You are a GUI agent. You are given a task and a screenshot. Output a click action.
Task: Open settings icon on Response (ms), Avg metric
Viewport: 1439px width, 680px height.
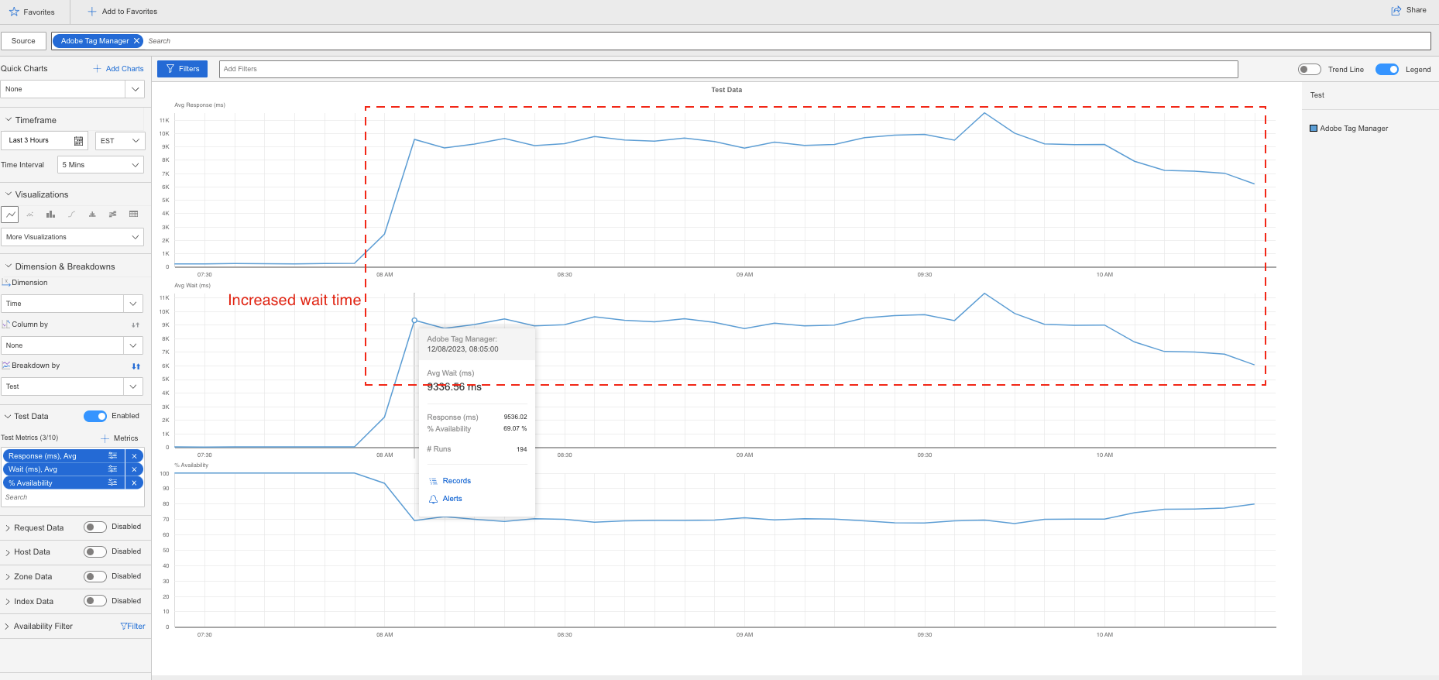tap(112, 455)
